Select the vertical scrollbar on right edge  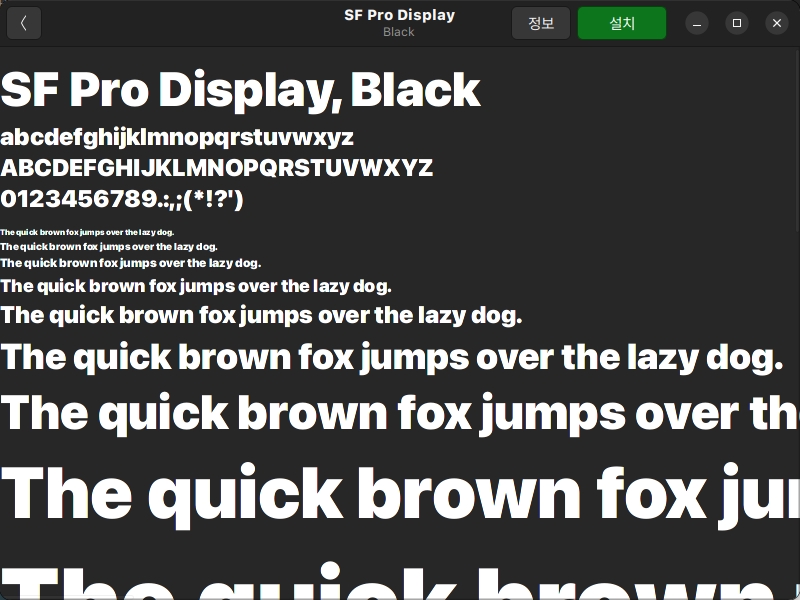pos(797,143)
